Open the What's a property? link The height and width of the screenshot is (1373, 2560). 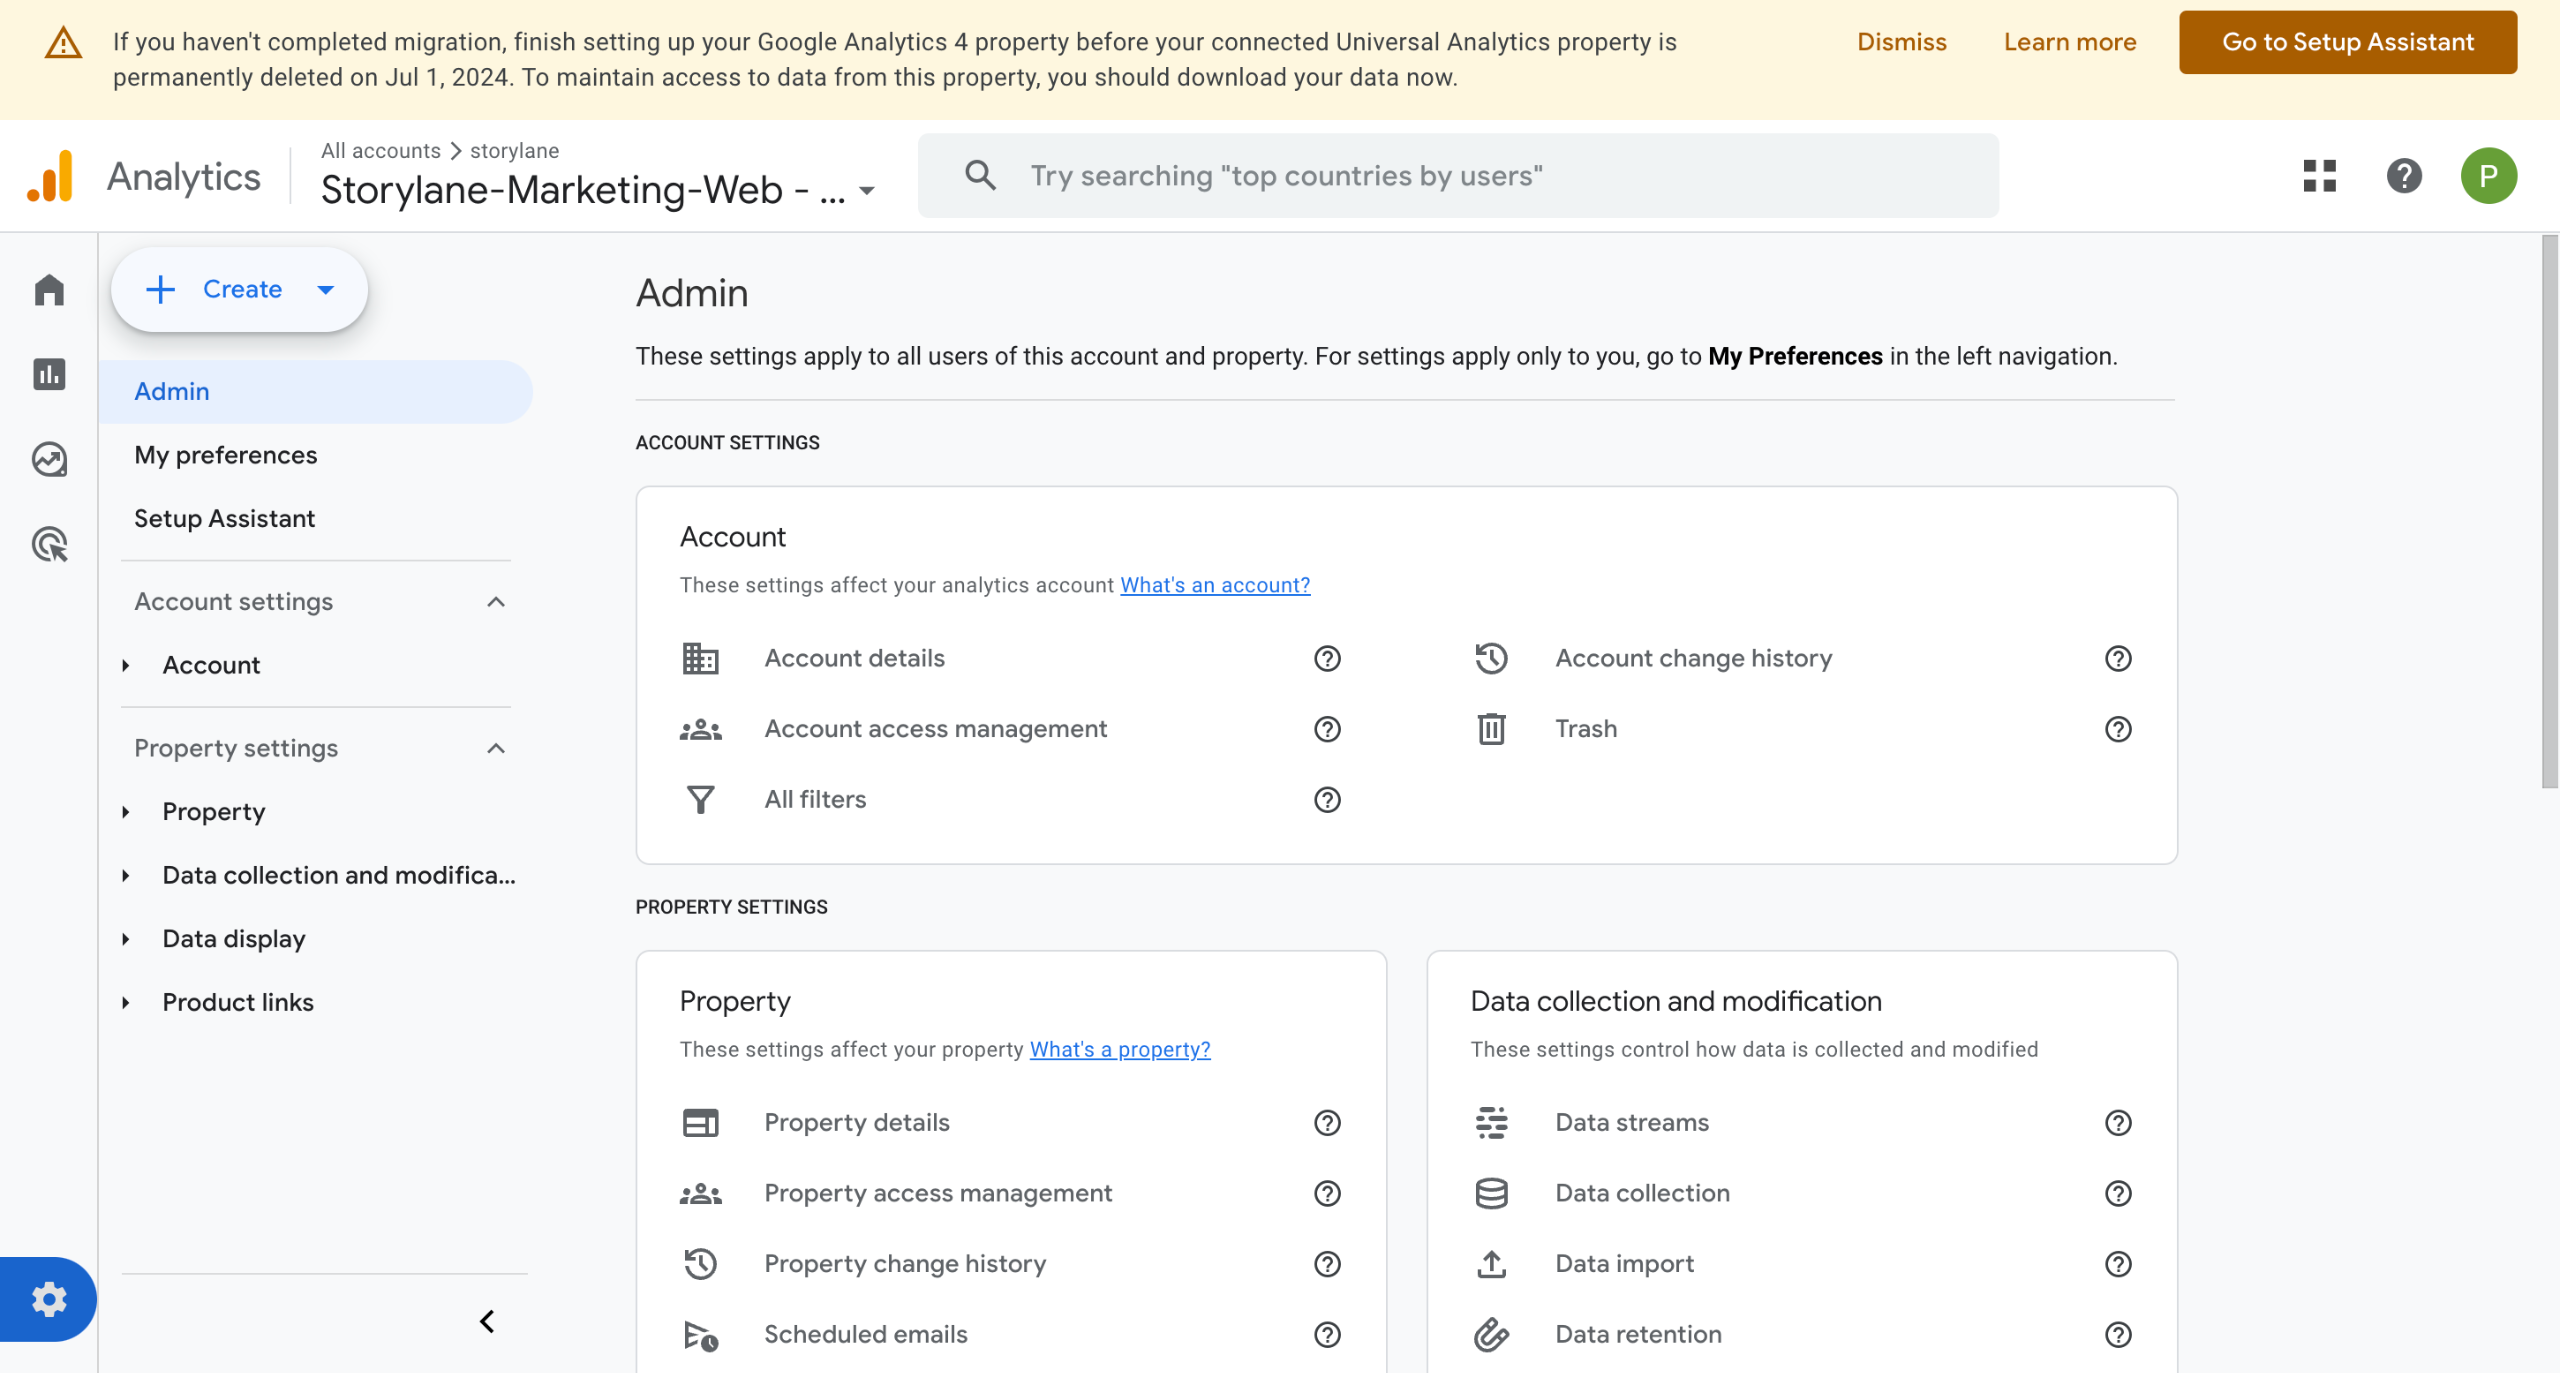pyautogui.click(x=1120, y=1049)
